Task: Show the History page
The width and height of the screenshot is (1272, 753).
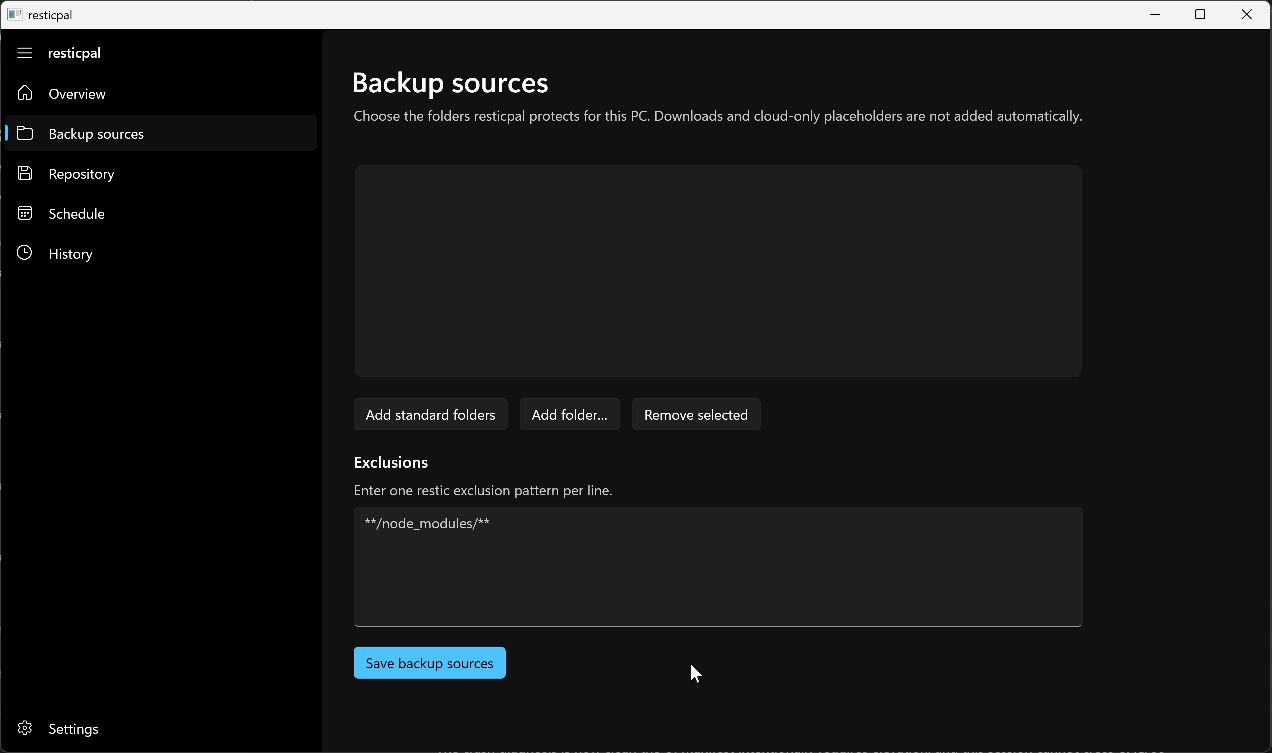Action: [161, 253]
